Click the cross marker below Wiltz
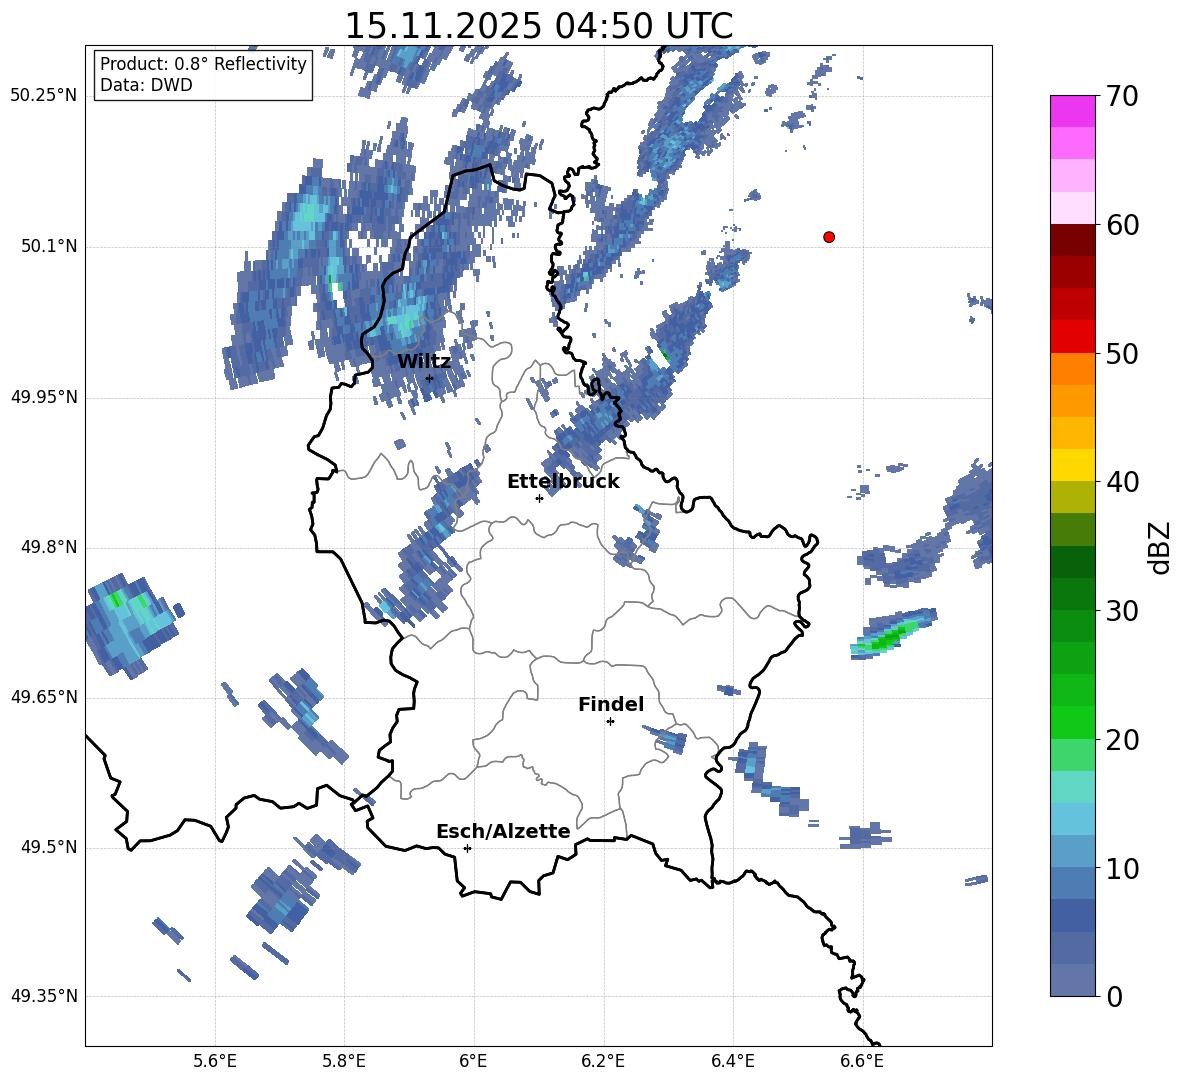This screenshot has height=1081, width=1184. click(x=430, y=378)
